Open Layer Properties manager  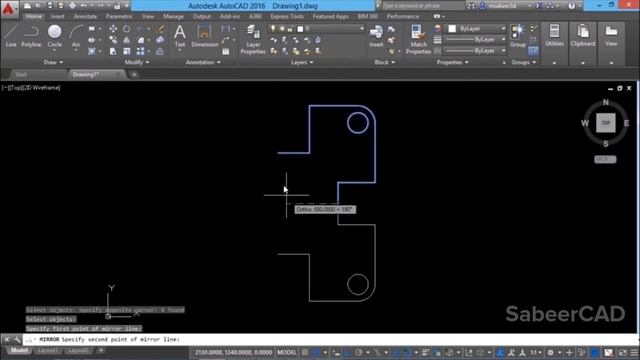click(x=253, y=39)
